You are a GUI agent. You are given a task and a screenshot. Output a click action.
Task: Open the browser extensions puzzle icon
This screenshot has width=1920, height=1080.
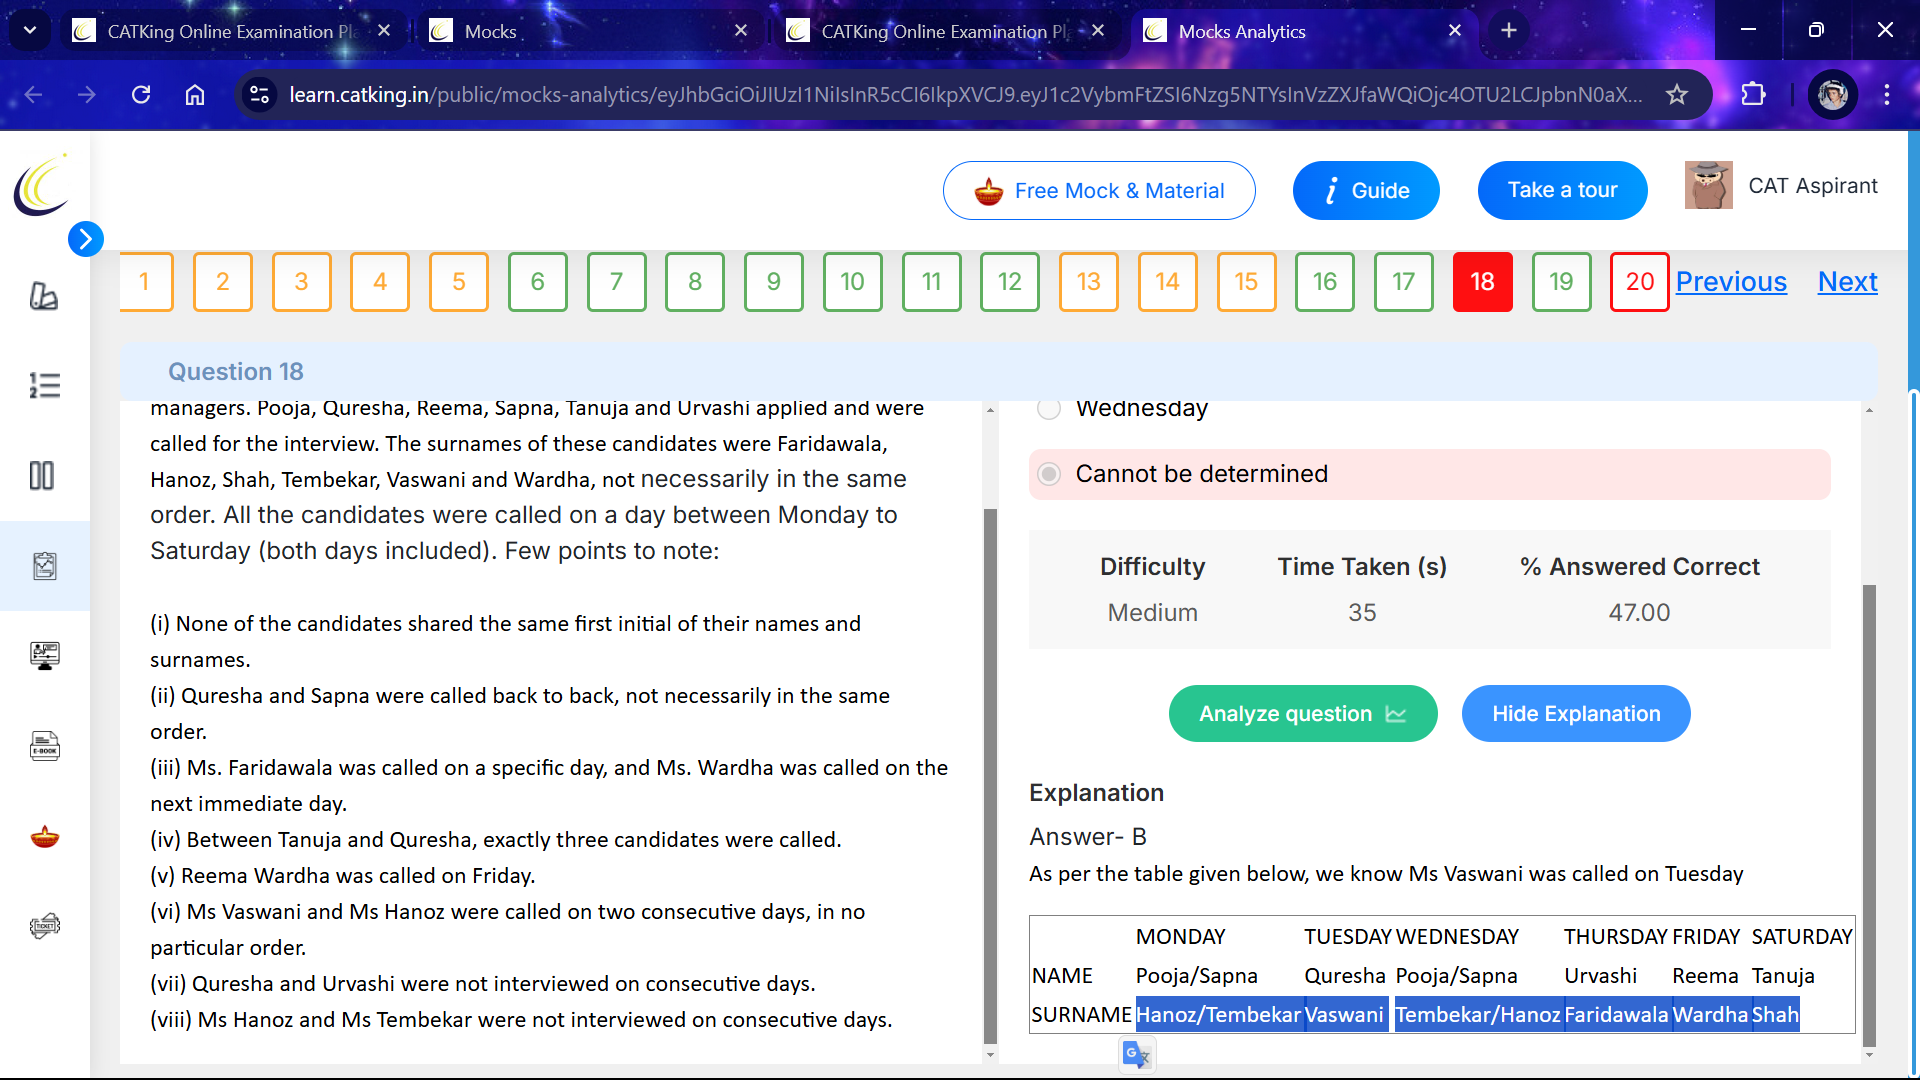[1753, 94]
